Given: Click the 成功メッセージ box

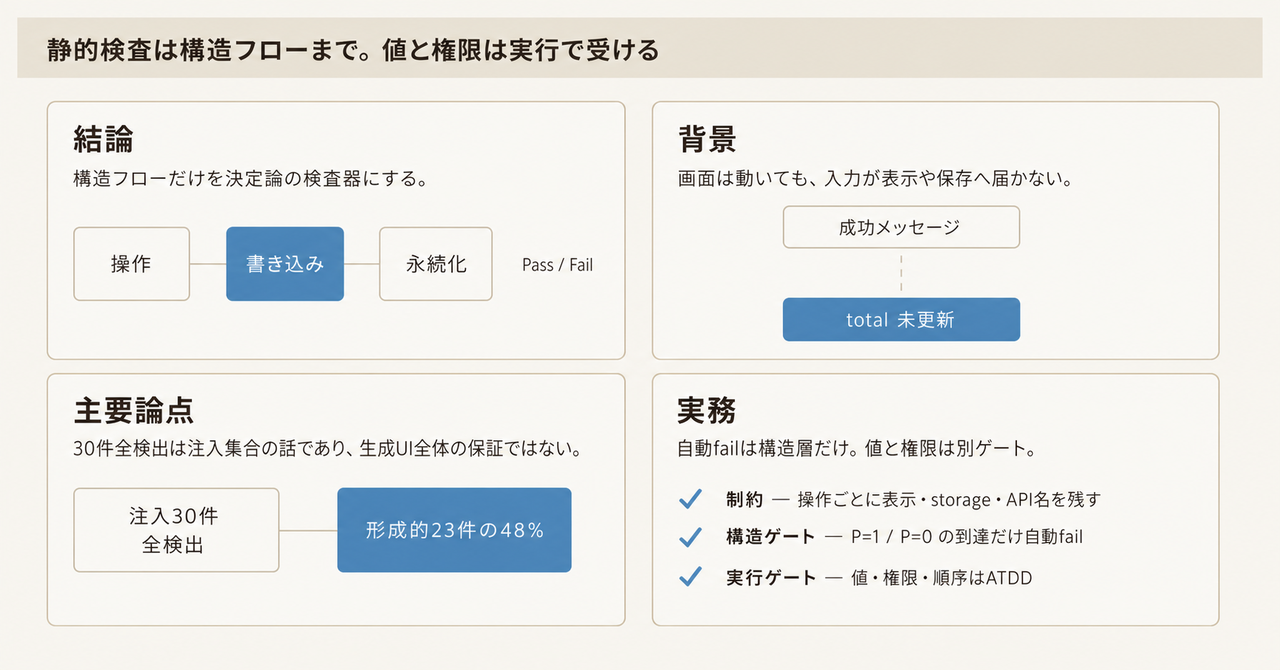Looking at the screenshot, I should (901, 227).
